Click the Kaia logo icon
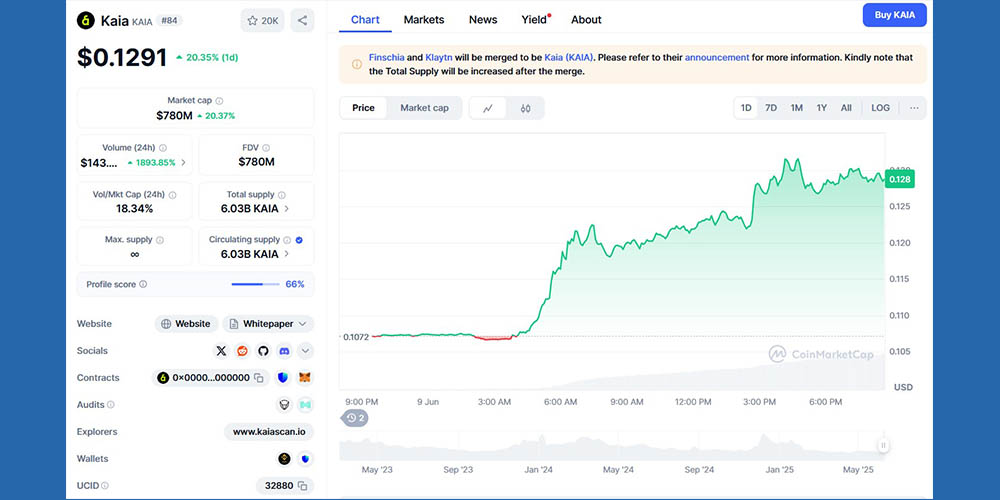This screenshot has height=500, width=1000. pos(85,20)
